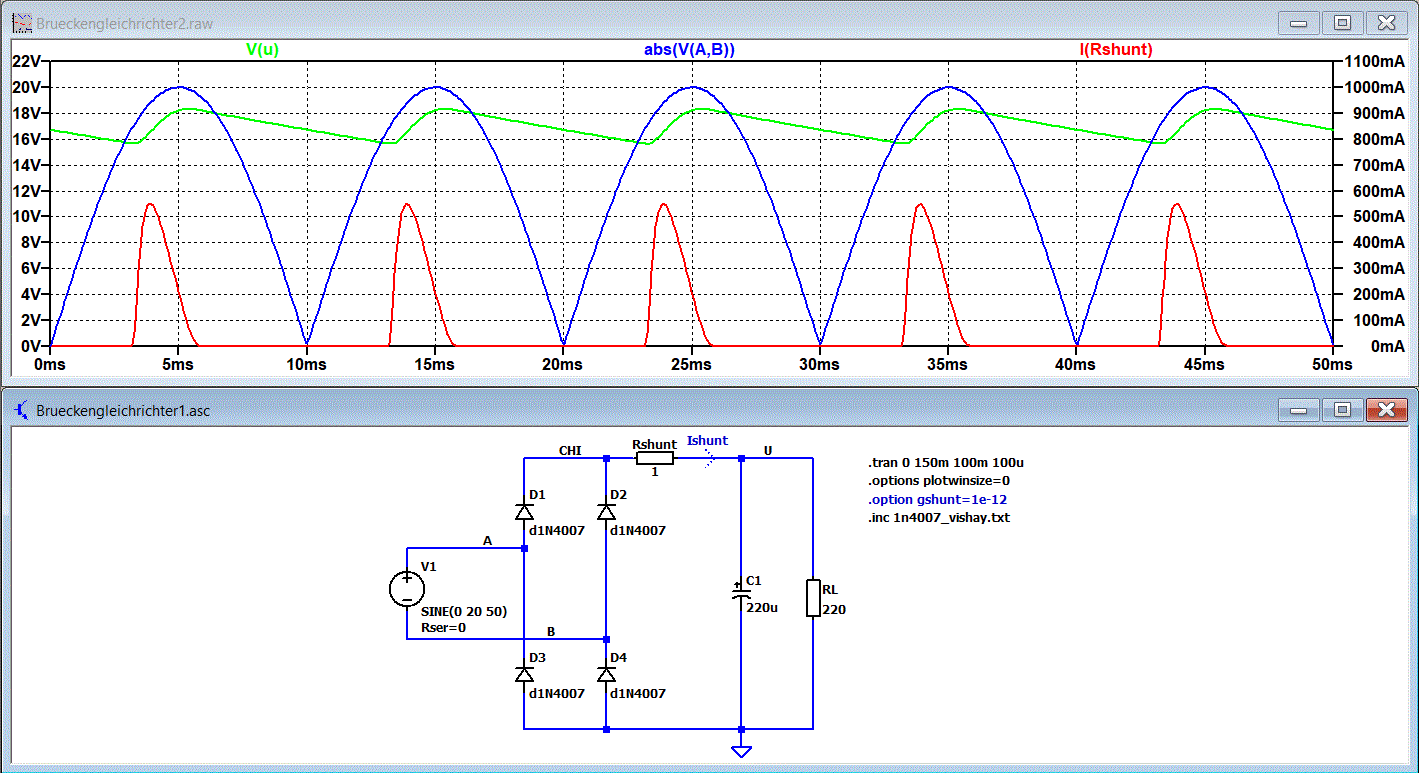Image resolution: width=1419 pixels, height=773 pixels.
Task: Click the Brueckengleichrichter1.asc window icon
Action: coord(21,410)
